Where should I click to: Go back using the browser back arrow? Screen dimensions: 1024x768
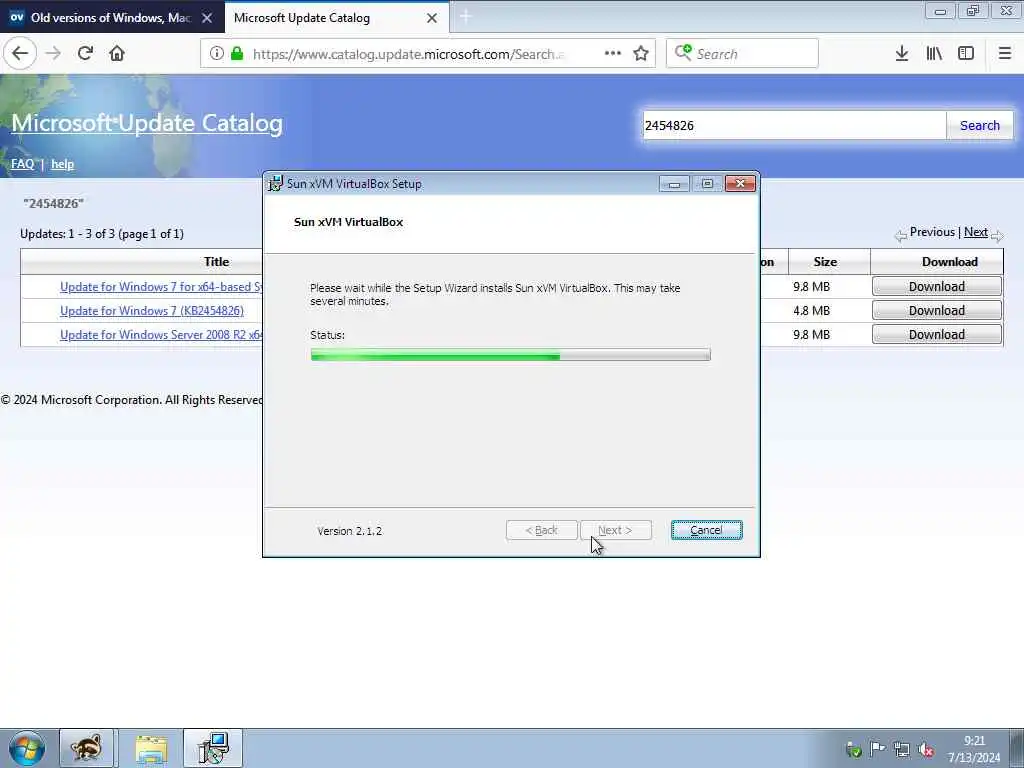point(20,54)
